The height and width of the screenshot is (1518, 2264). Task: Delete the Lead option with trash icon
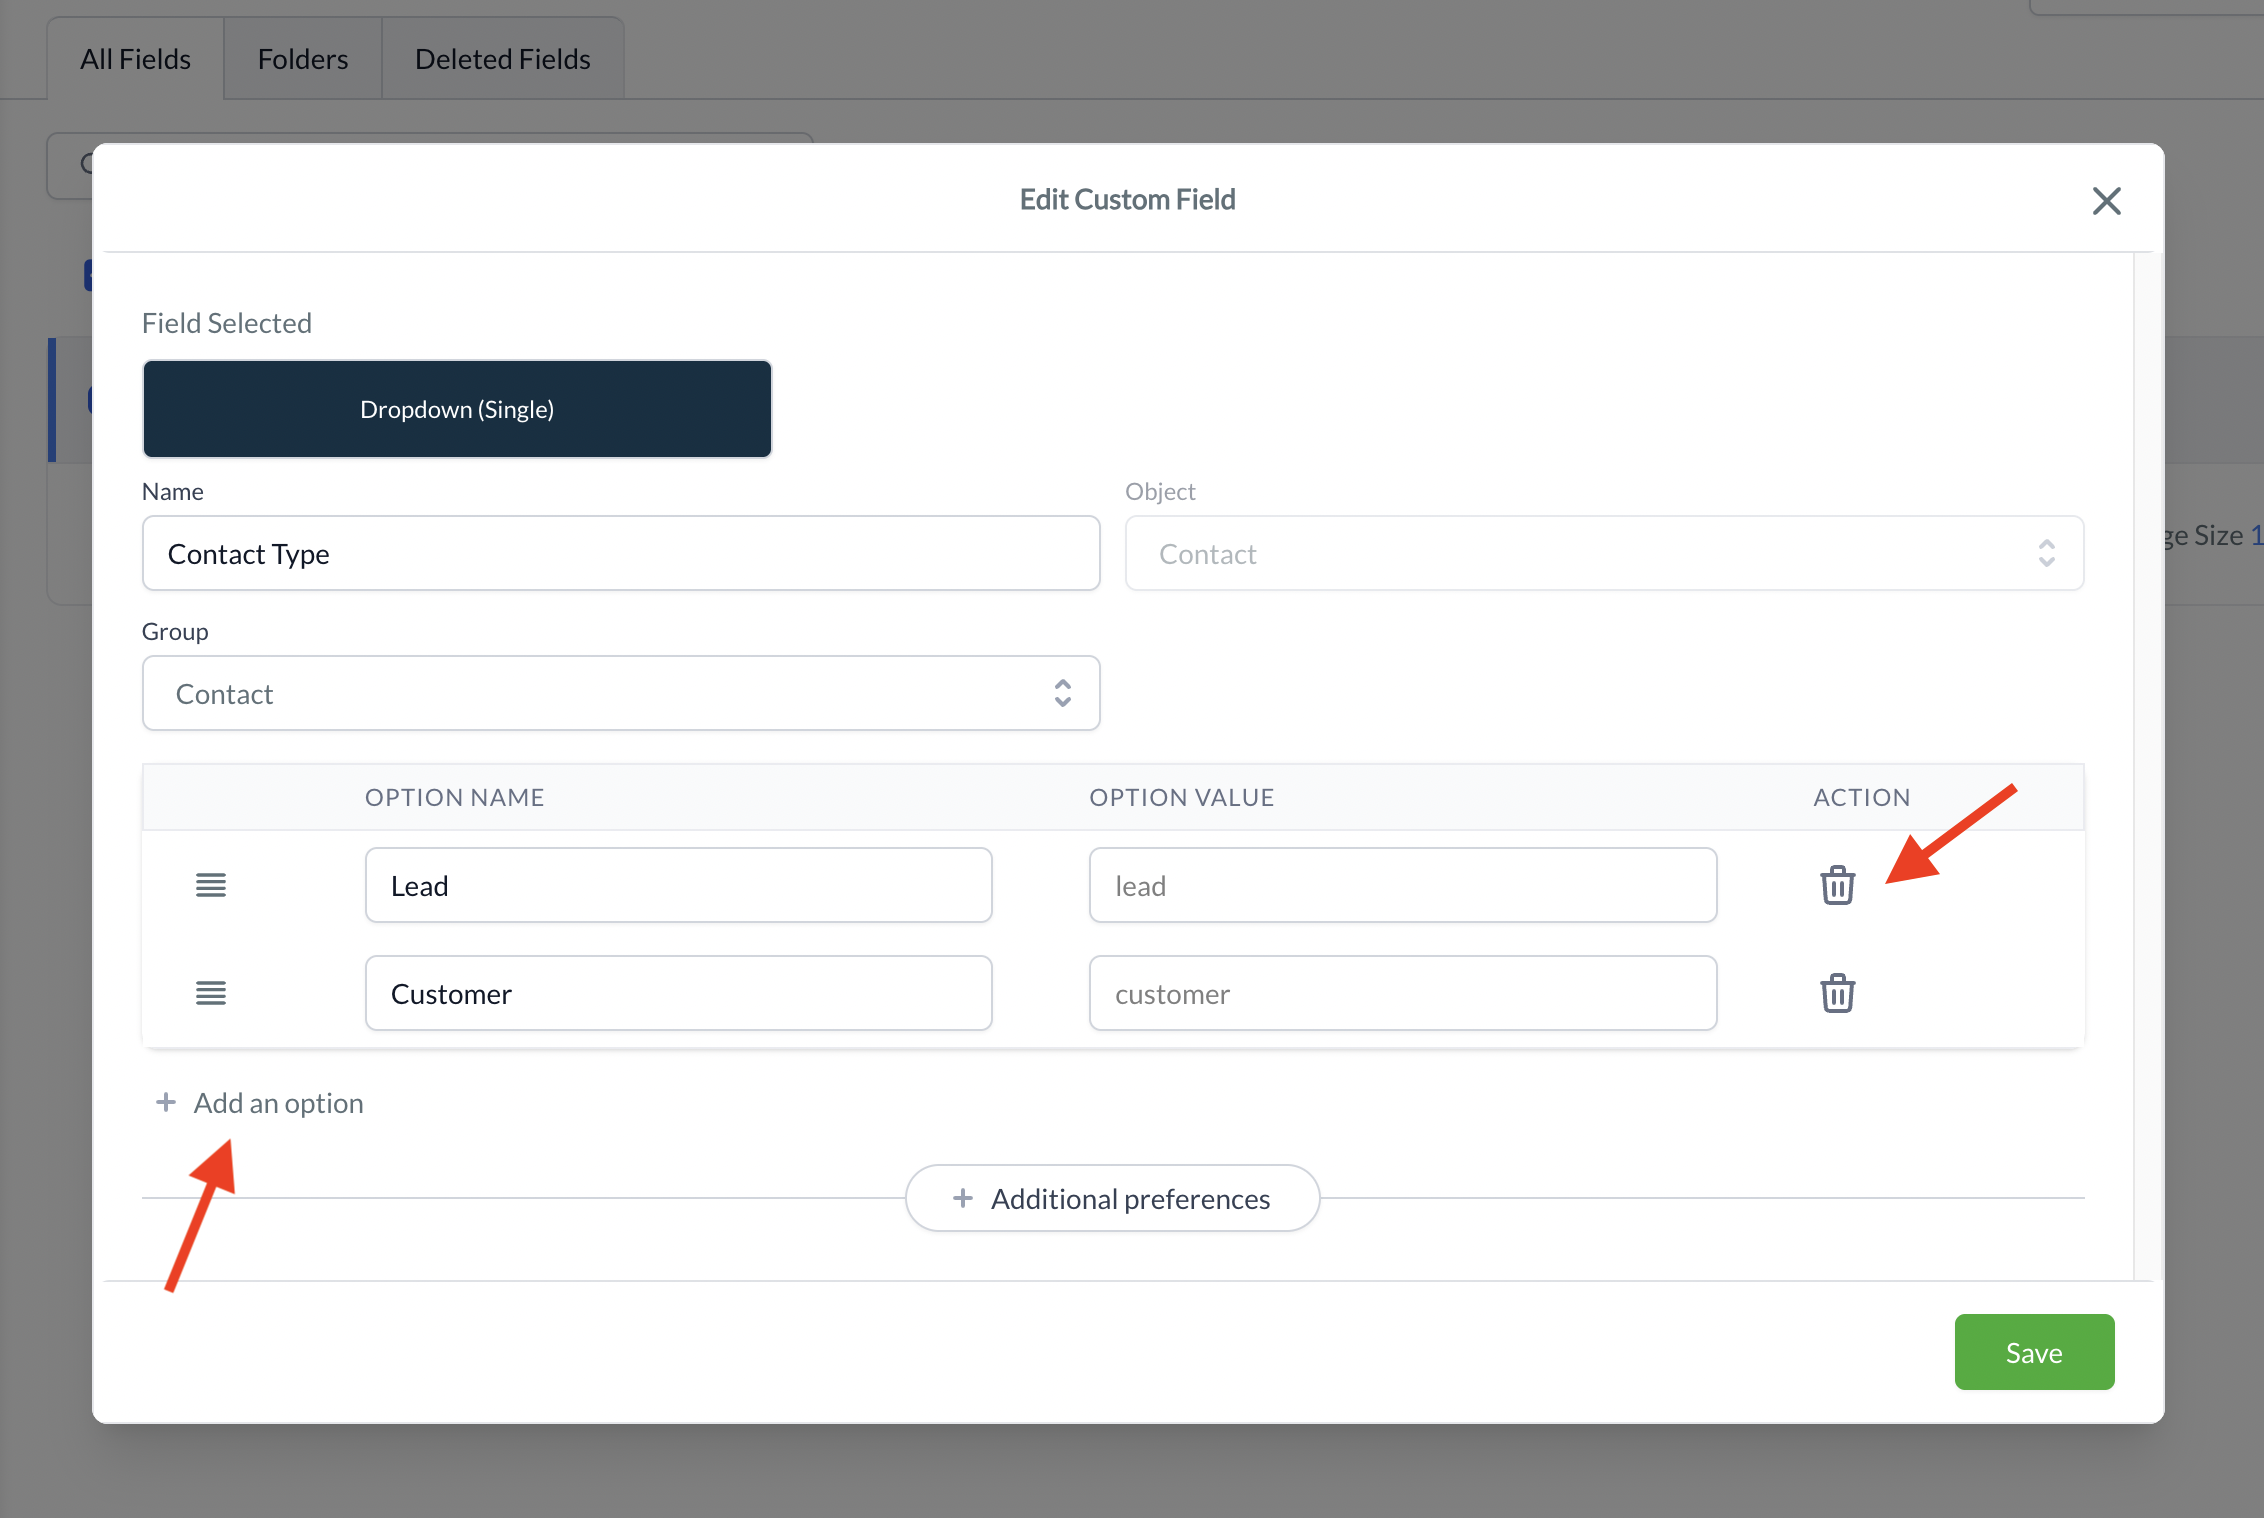(x=1837, y=885)
